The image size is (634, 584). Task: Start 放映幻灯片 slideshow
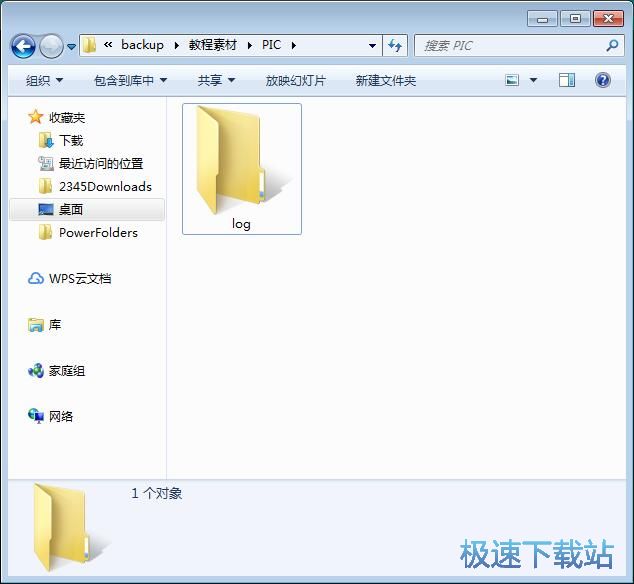[x=296, y=80]
